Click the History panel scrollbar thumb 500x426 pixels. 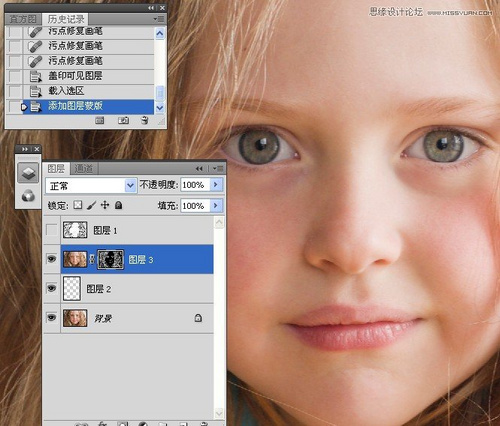160,93
